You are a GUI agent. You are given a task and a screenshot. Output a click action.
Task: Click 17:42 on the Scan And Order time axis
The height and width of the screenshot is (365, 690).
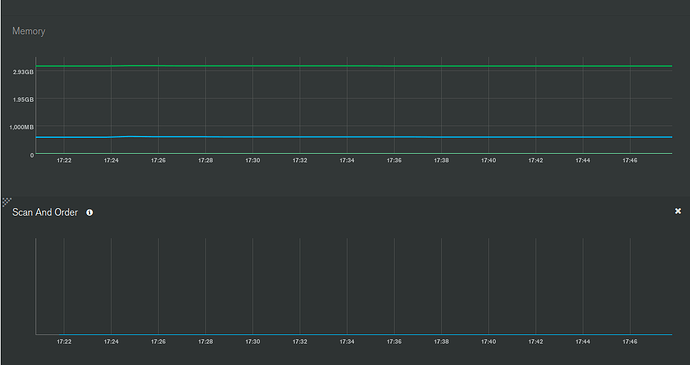(x=536, y=342)
